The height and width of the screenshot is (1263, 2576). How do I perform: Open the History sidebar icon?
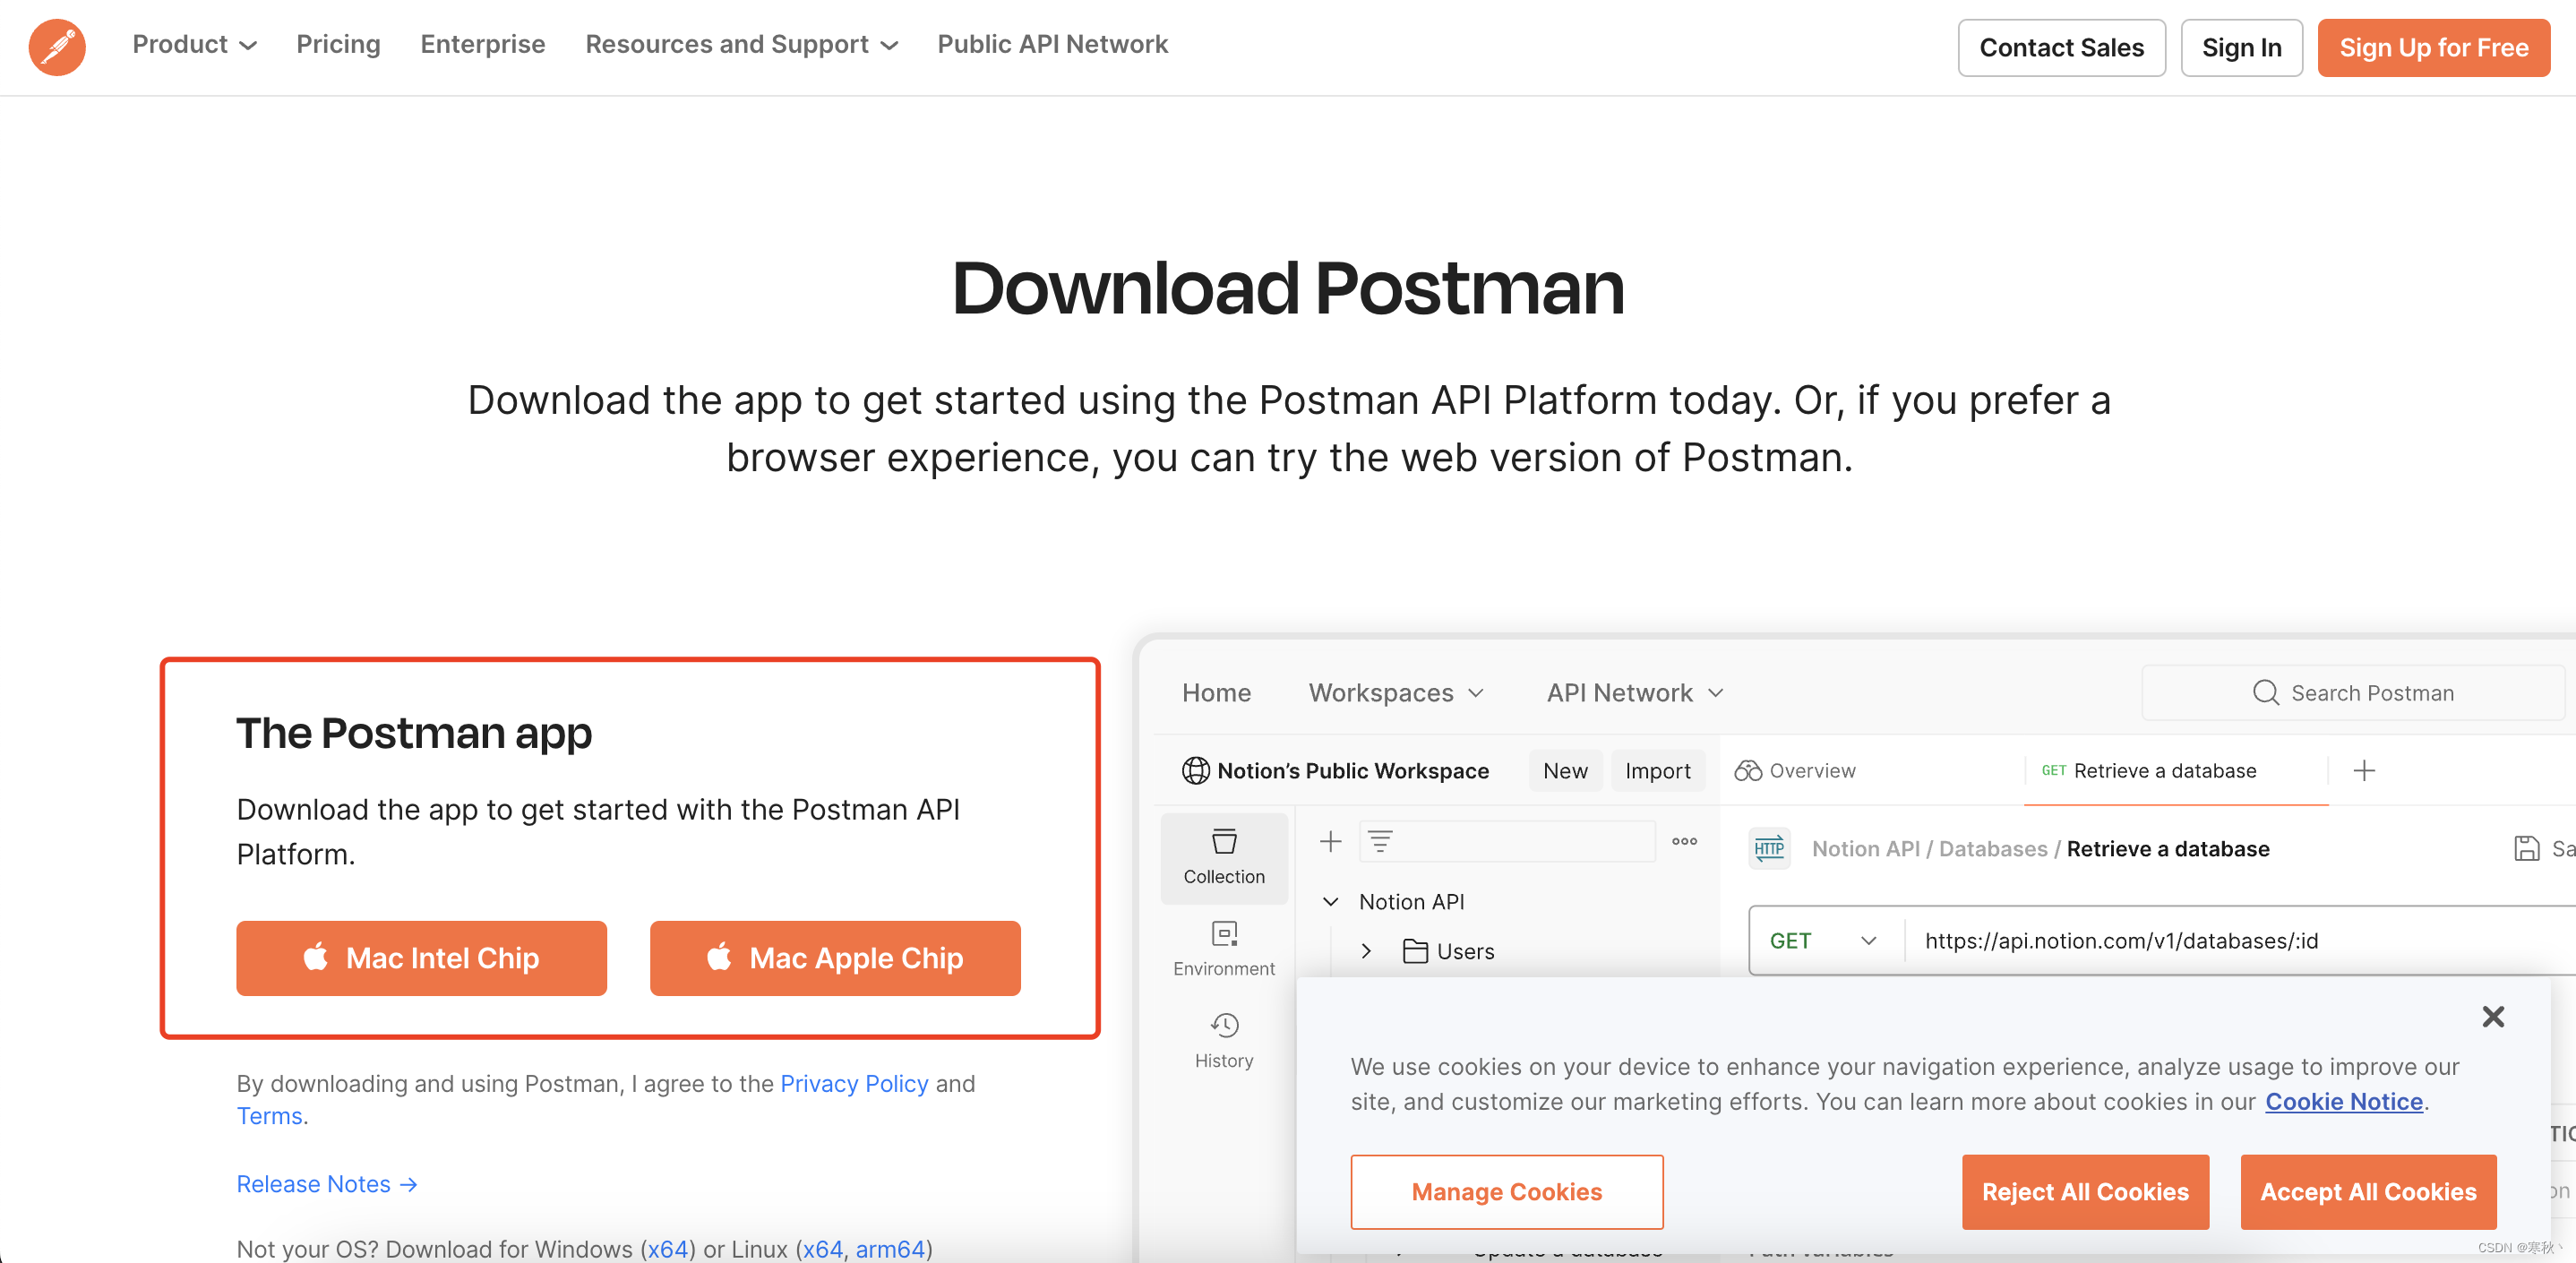[x=1224, y=1041]
